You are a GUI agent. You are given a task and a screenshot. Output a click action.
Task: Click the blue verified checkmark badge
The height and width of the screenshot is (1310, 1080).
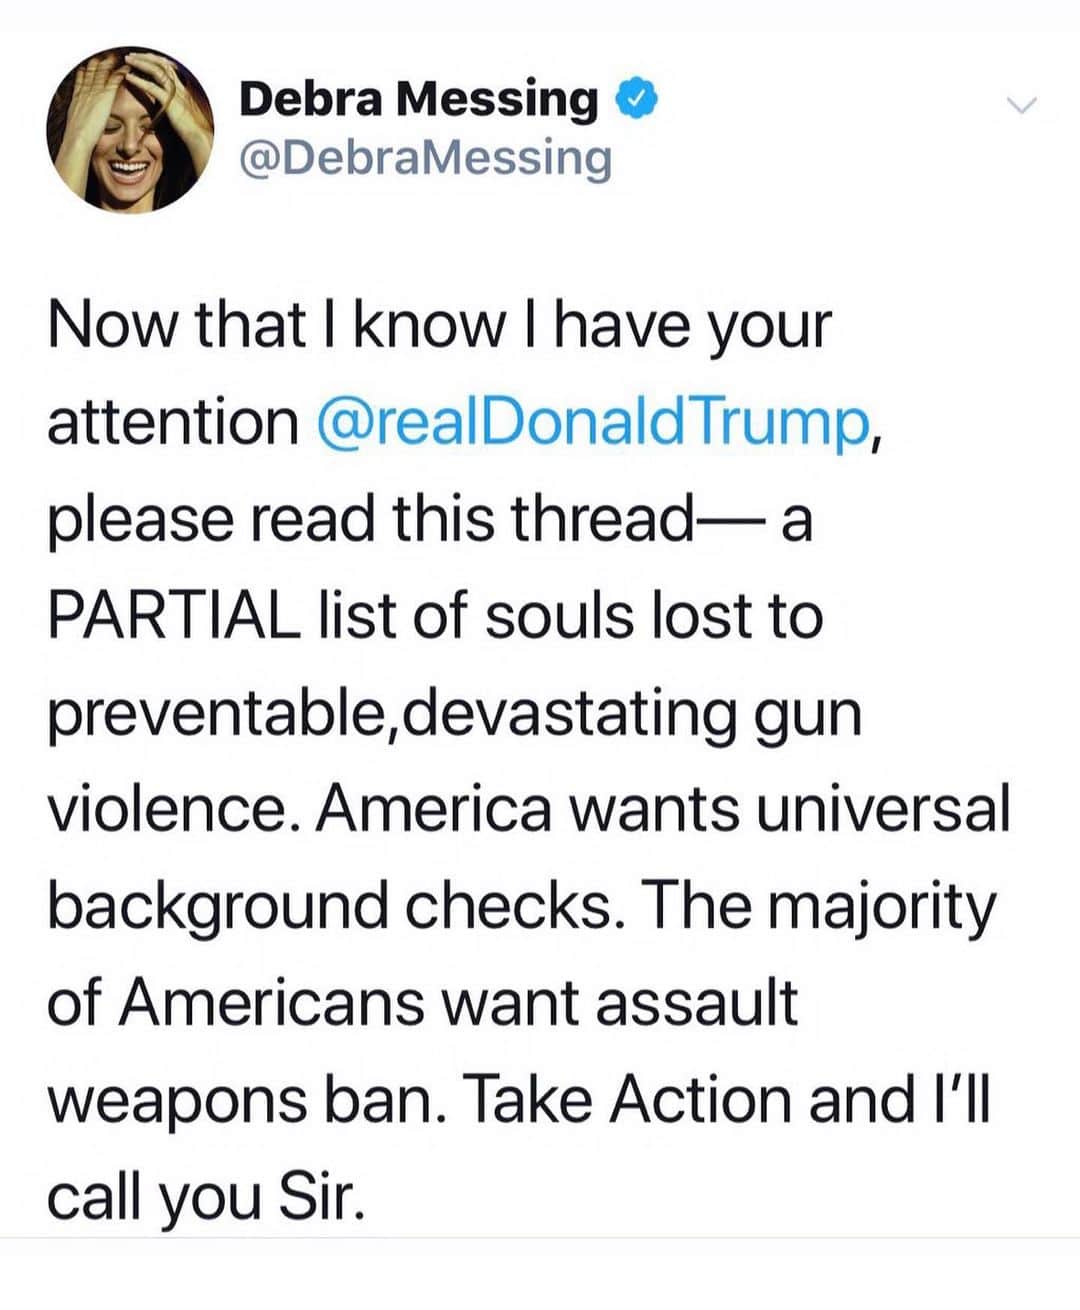tap(636, 99)
